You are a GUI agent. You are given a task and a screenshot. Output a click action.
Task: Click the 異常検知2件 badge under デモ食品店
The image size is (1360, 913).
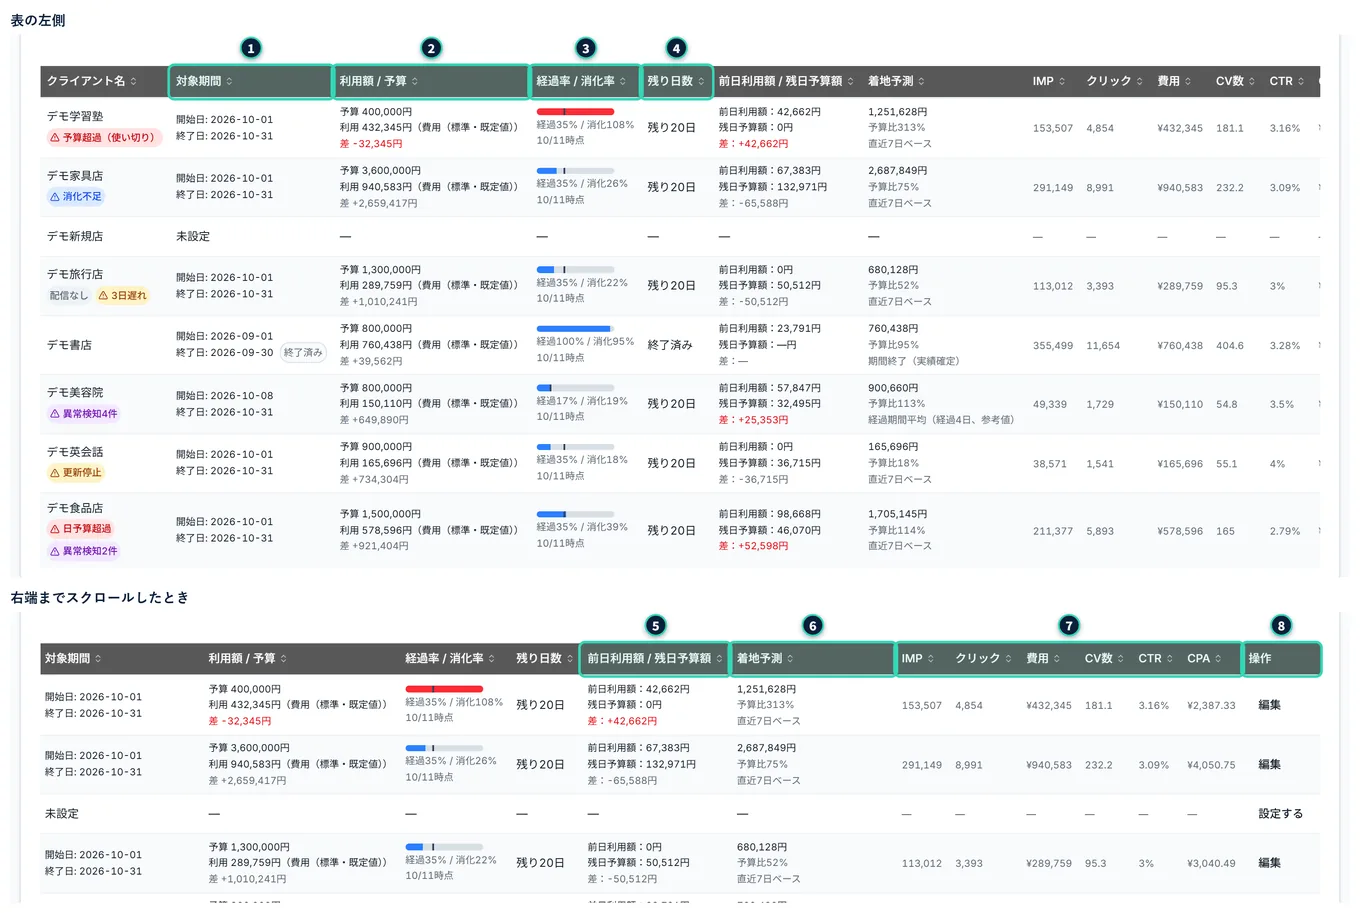pyautogui.click(x=84, y=551)
